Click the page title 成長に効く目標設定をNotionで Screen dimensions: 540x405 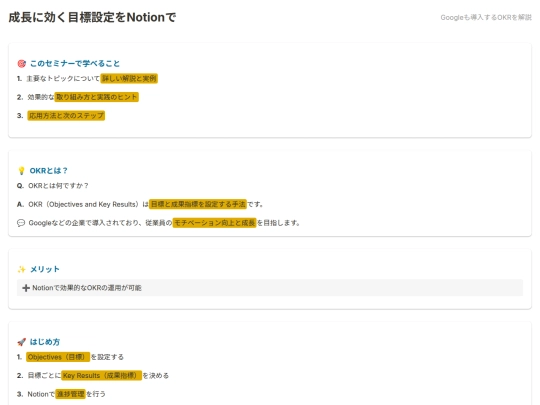92,17
